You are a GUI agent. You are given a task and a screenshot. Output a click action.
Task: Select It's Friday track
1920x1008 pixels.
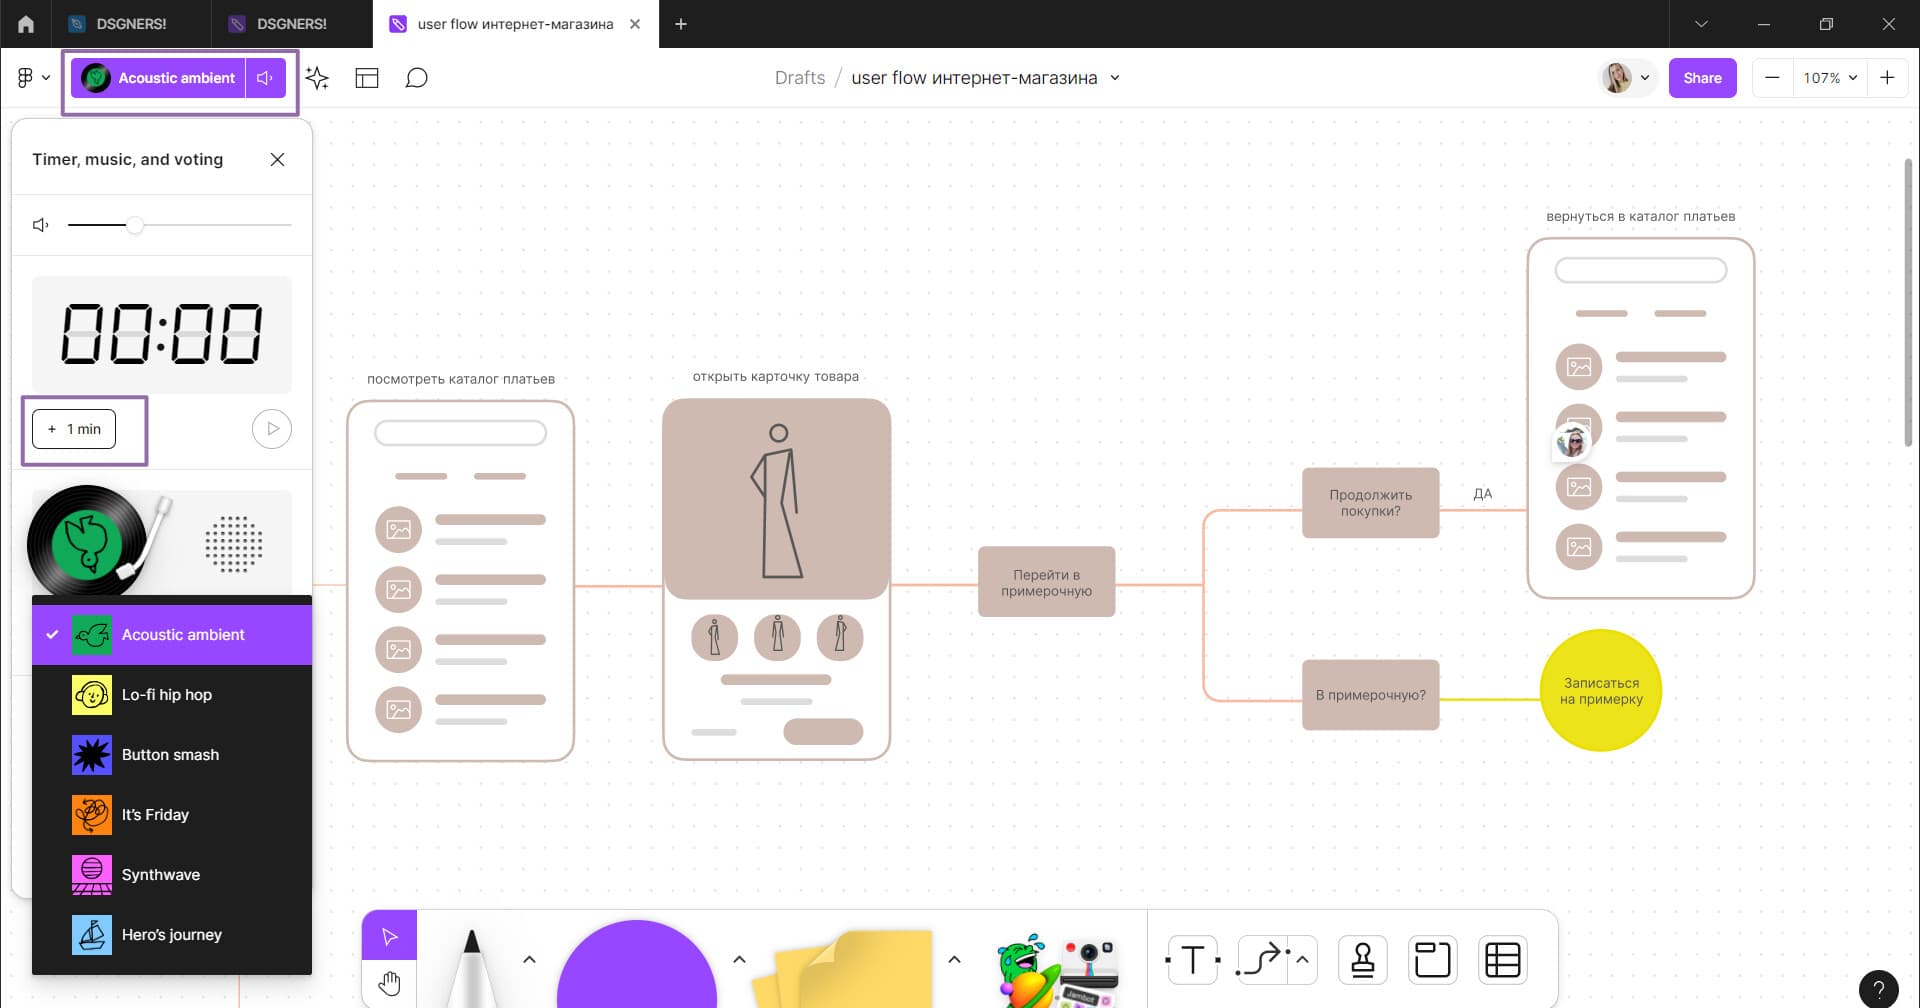point(172,815)
